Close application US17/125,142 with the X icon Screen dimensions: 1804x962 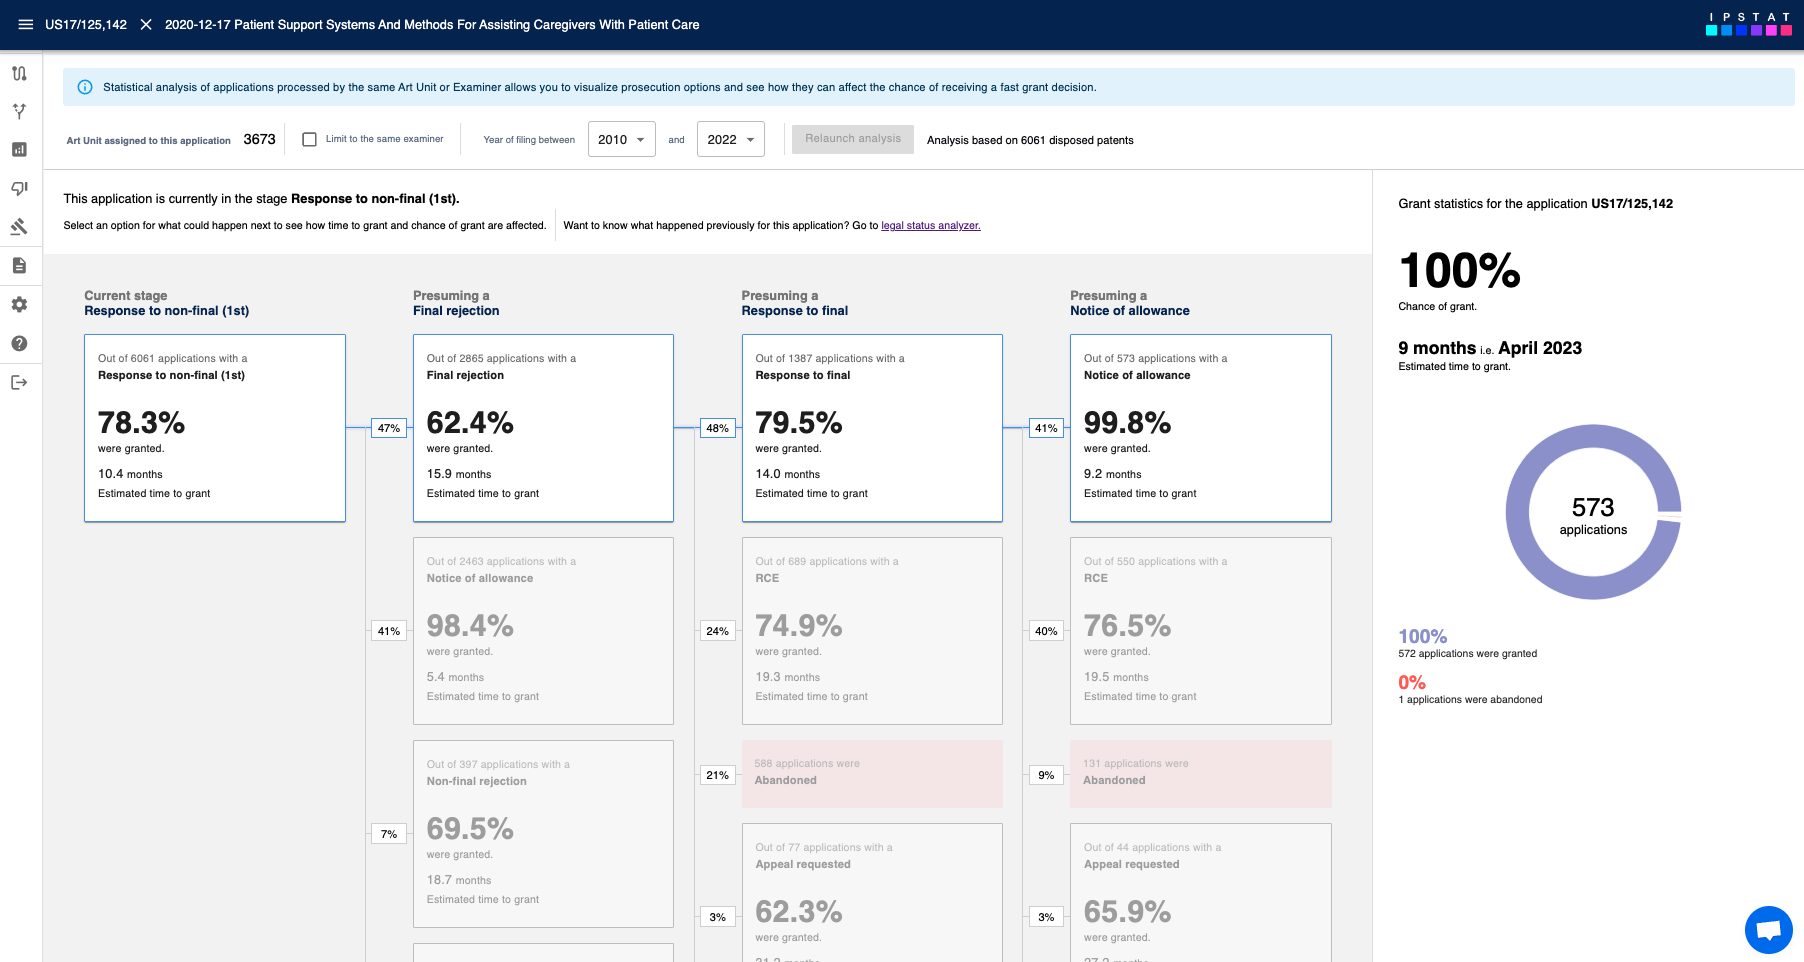(146, 25)
